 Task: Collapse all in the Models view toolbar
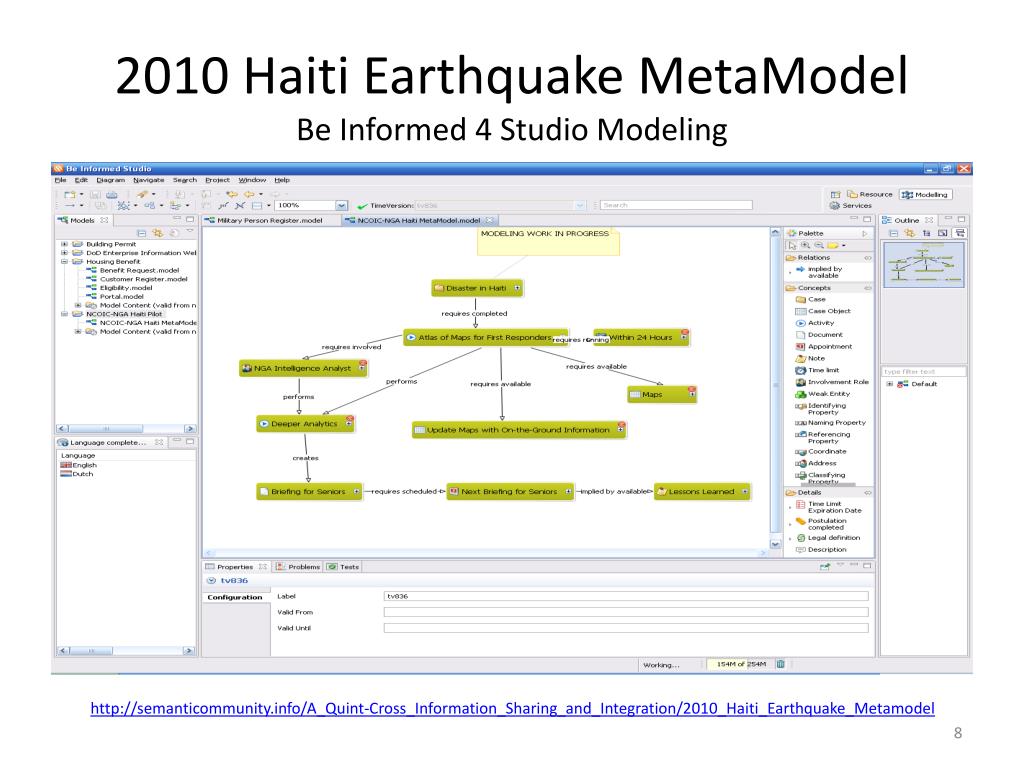click(141, 232)
